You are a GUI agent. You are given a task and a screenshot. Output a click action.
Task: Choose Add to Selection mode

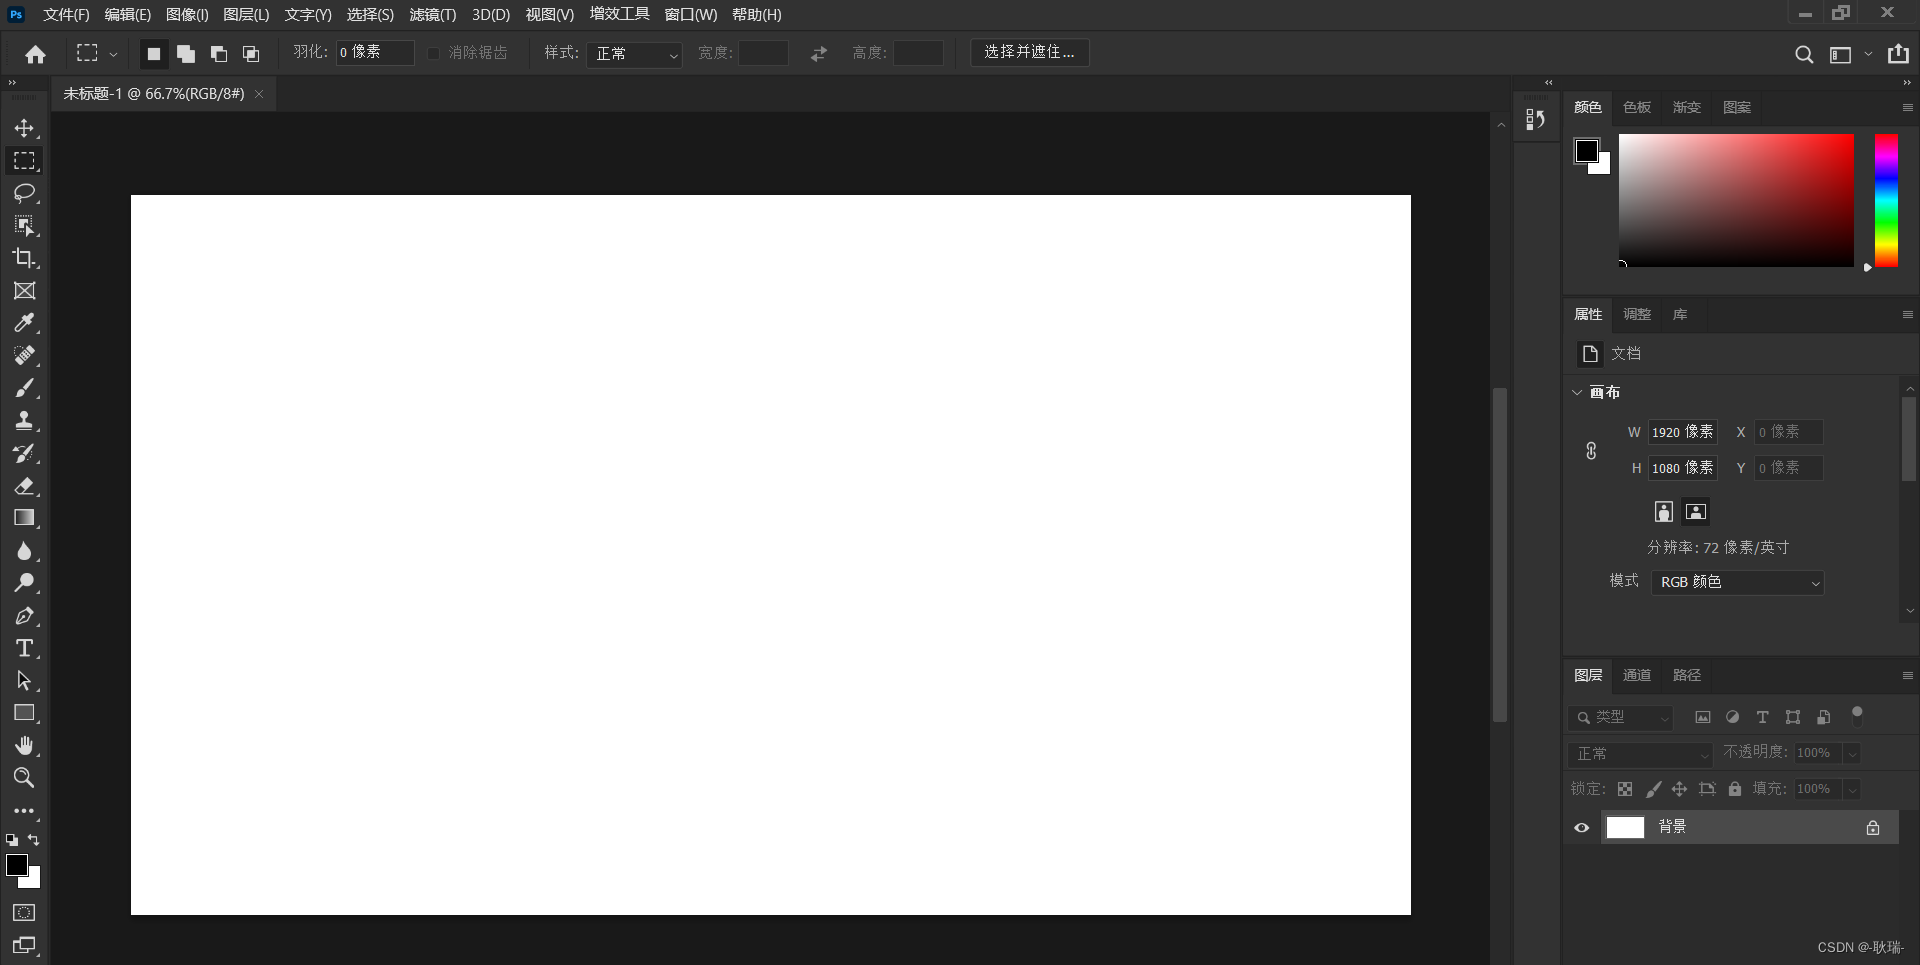point(186,54)
